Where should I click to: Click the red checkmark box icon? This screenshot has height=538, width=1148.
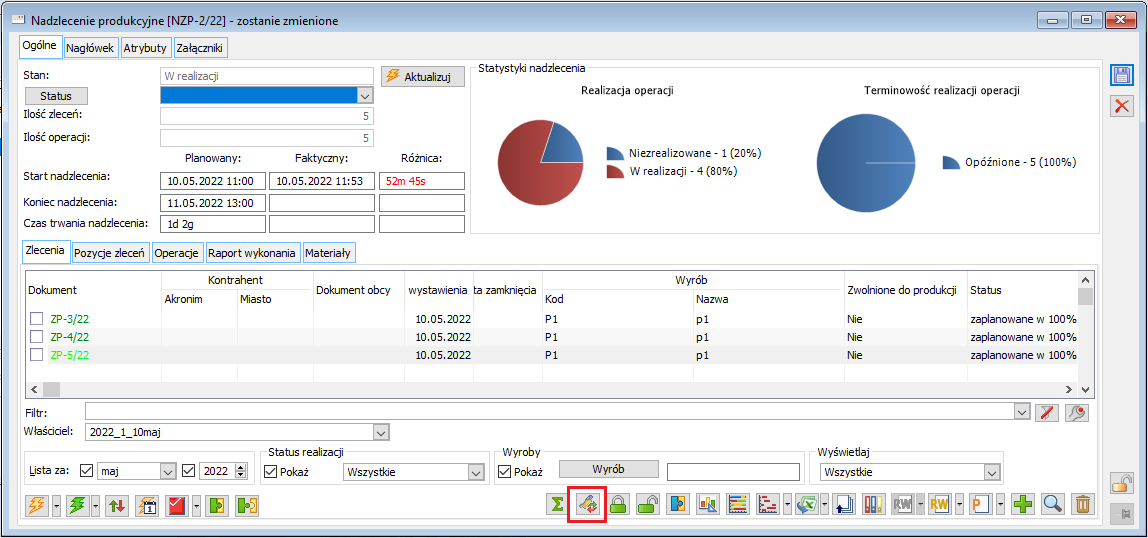(x=178, y=505)
